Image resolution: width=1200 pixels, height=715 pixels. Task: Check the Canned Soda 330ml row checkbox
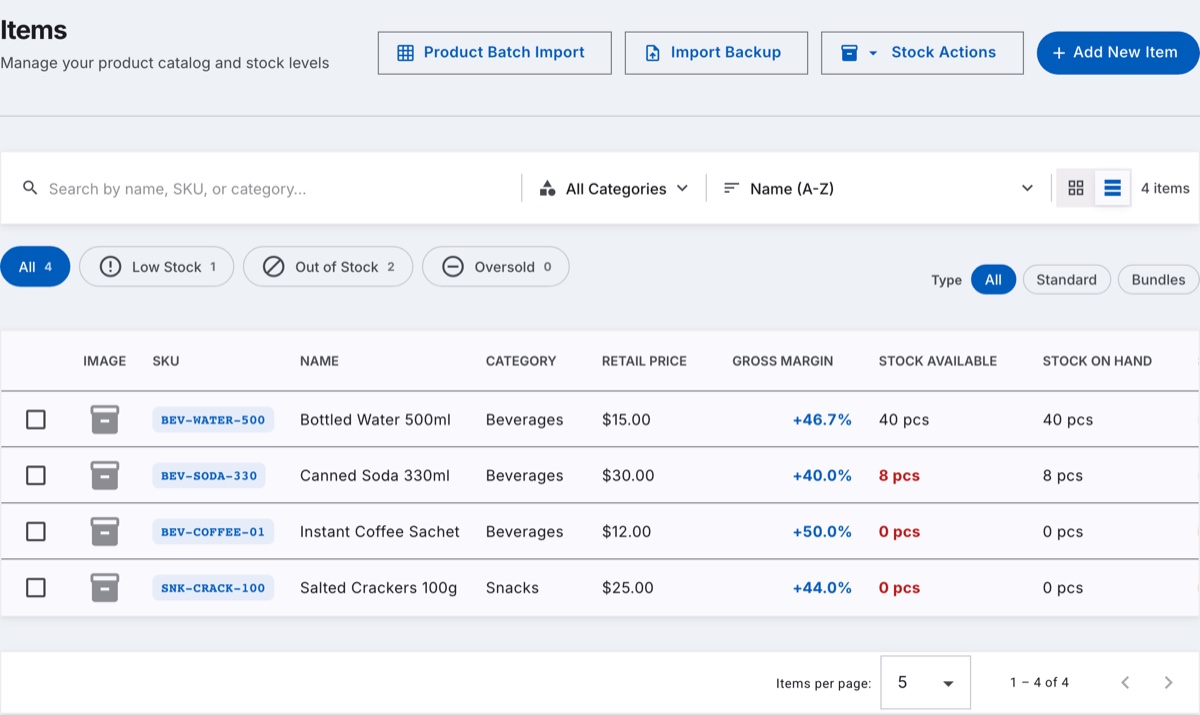[x=36, y=476]
